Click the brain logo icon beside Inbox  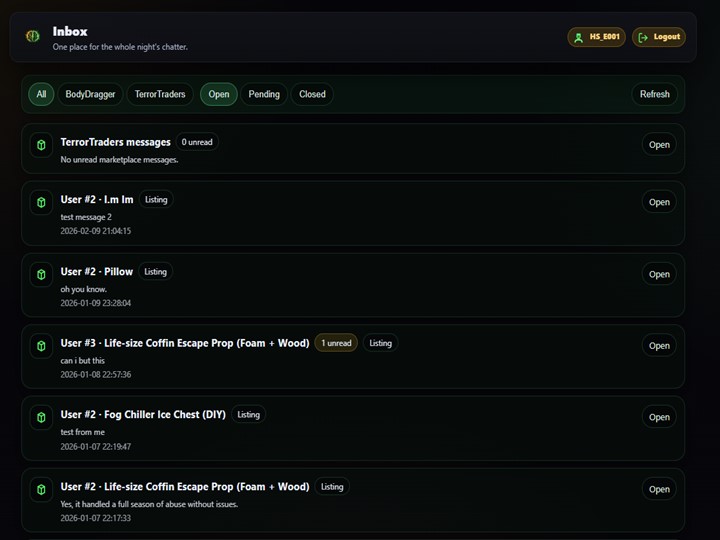(x=33, y=36)
